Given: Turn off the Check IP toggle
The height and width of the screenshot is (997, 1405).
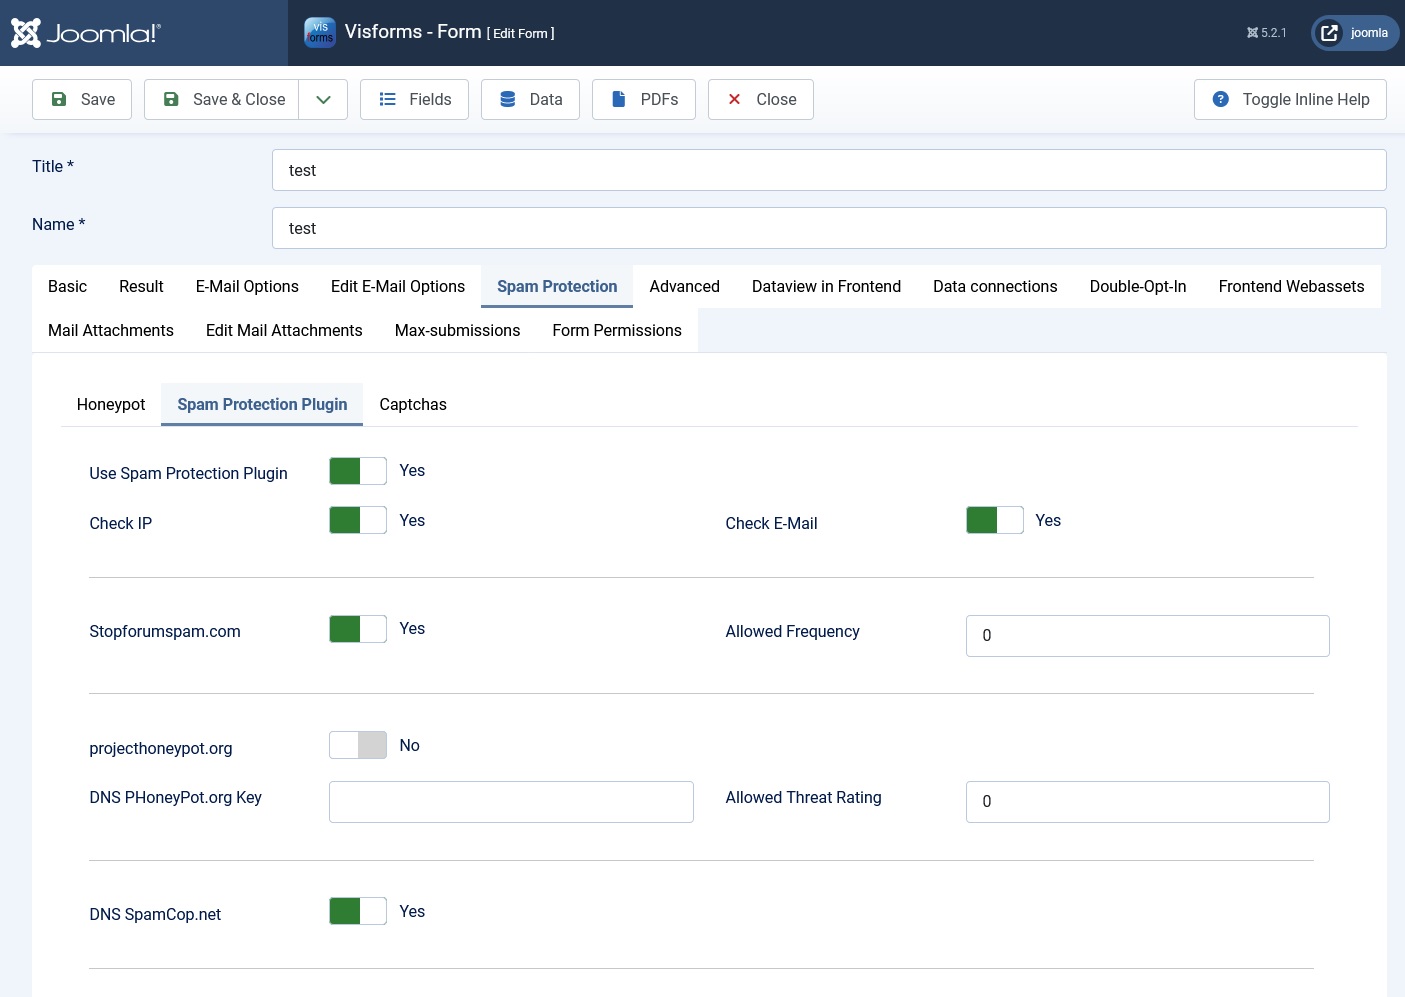Looking at the screenshot, I should click(x=358, y=520).
